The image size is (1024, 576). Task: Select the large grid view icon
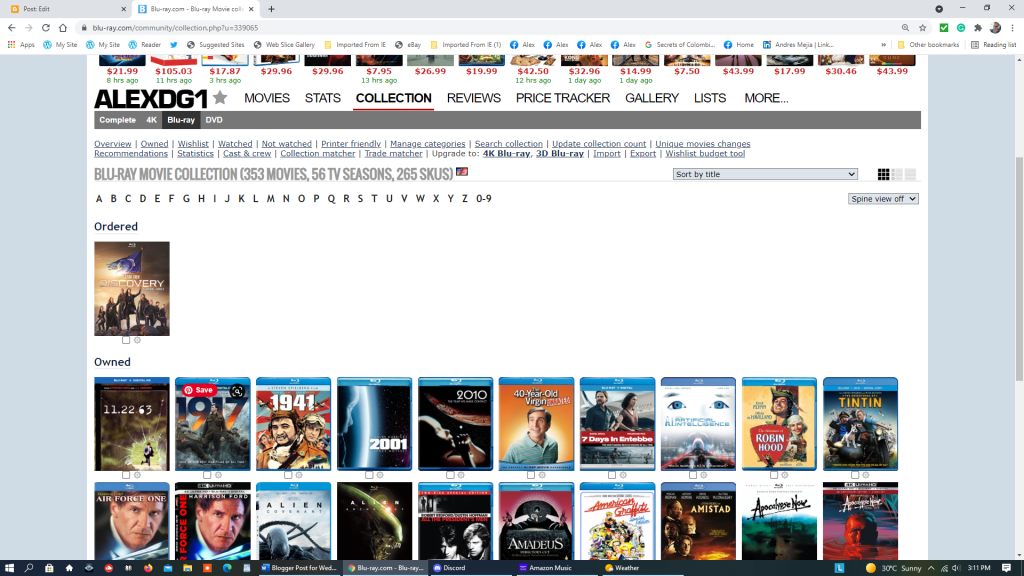pyautogui.click(x=883, y=175)
